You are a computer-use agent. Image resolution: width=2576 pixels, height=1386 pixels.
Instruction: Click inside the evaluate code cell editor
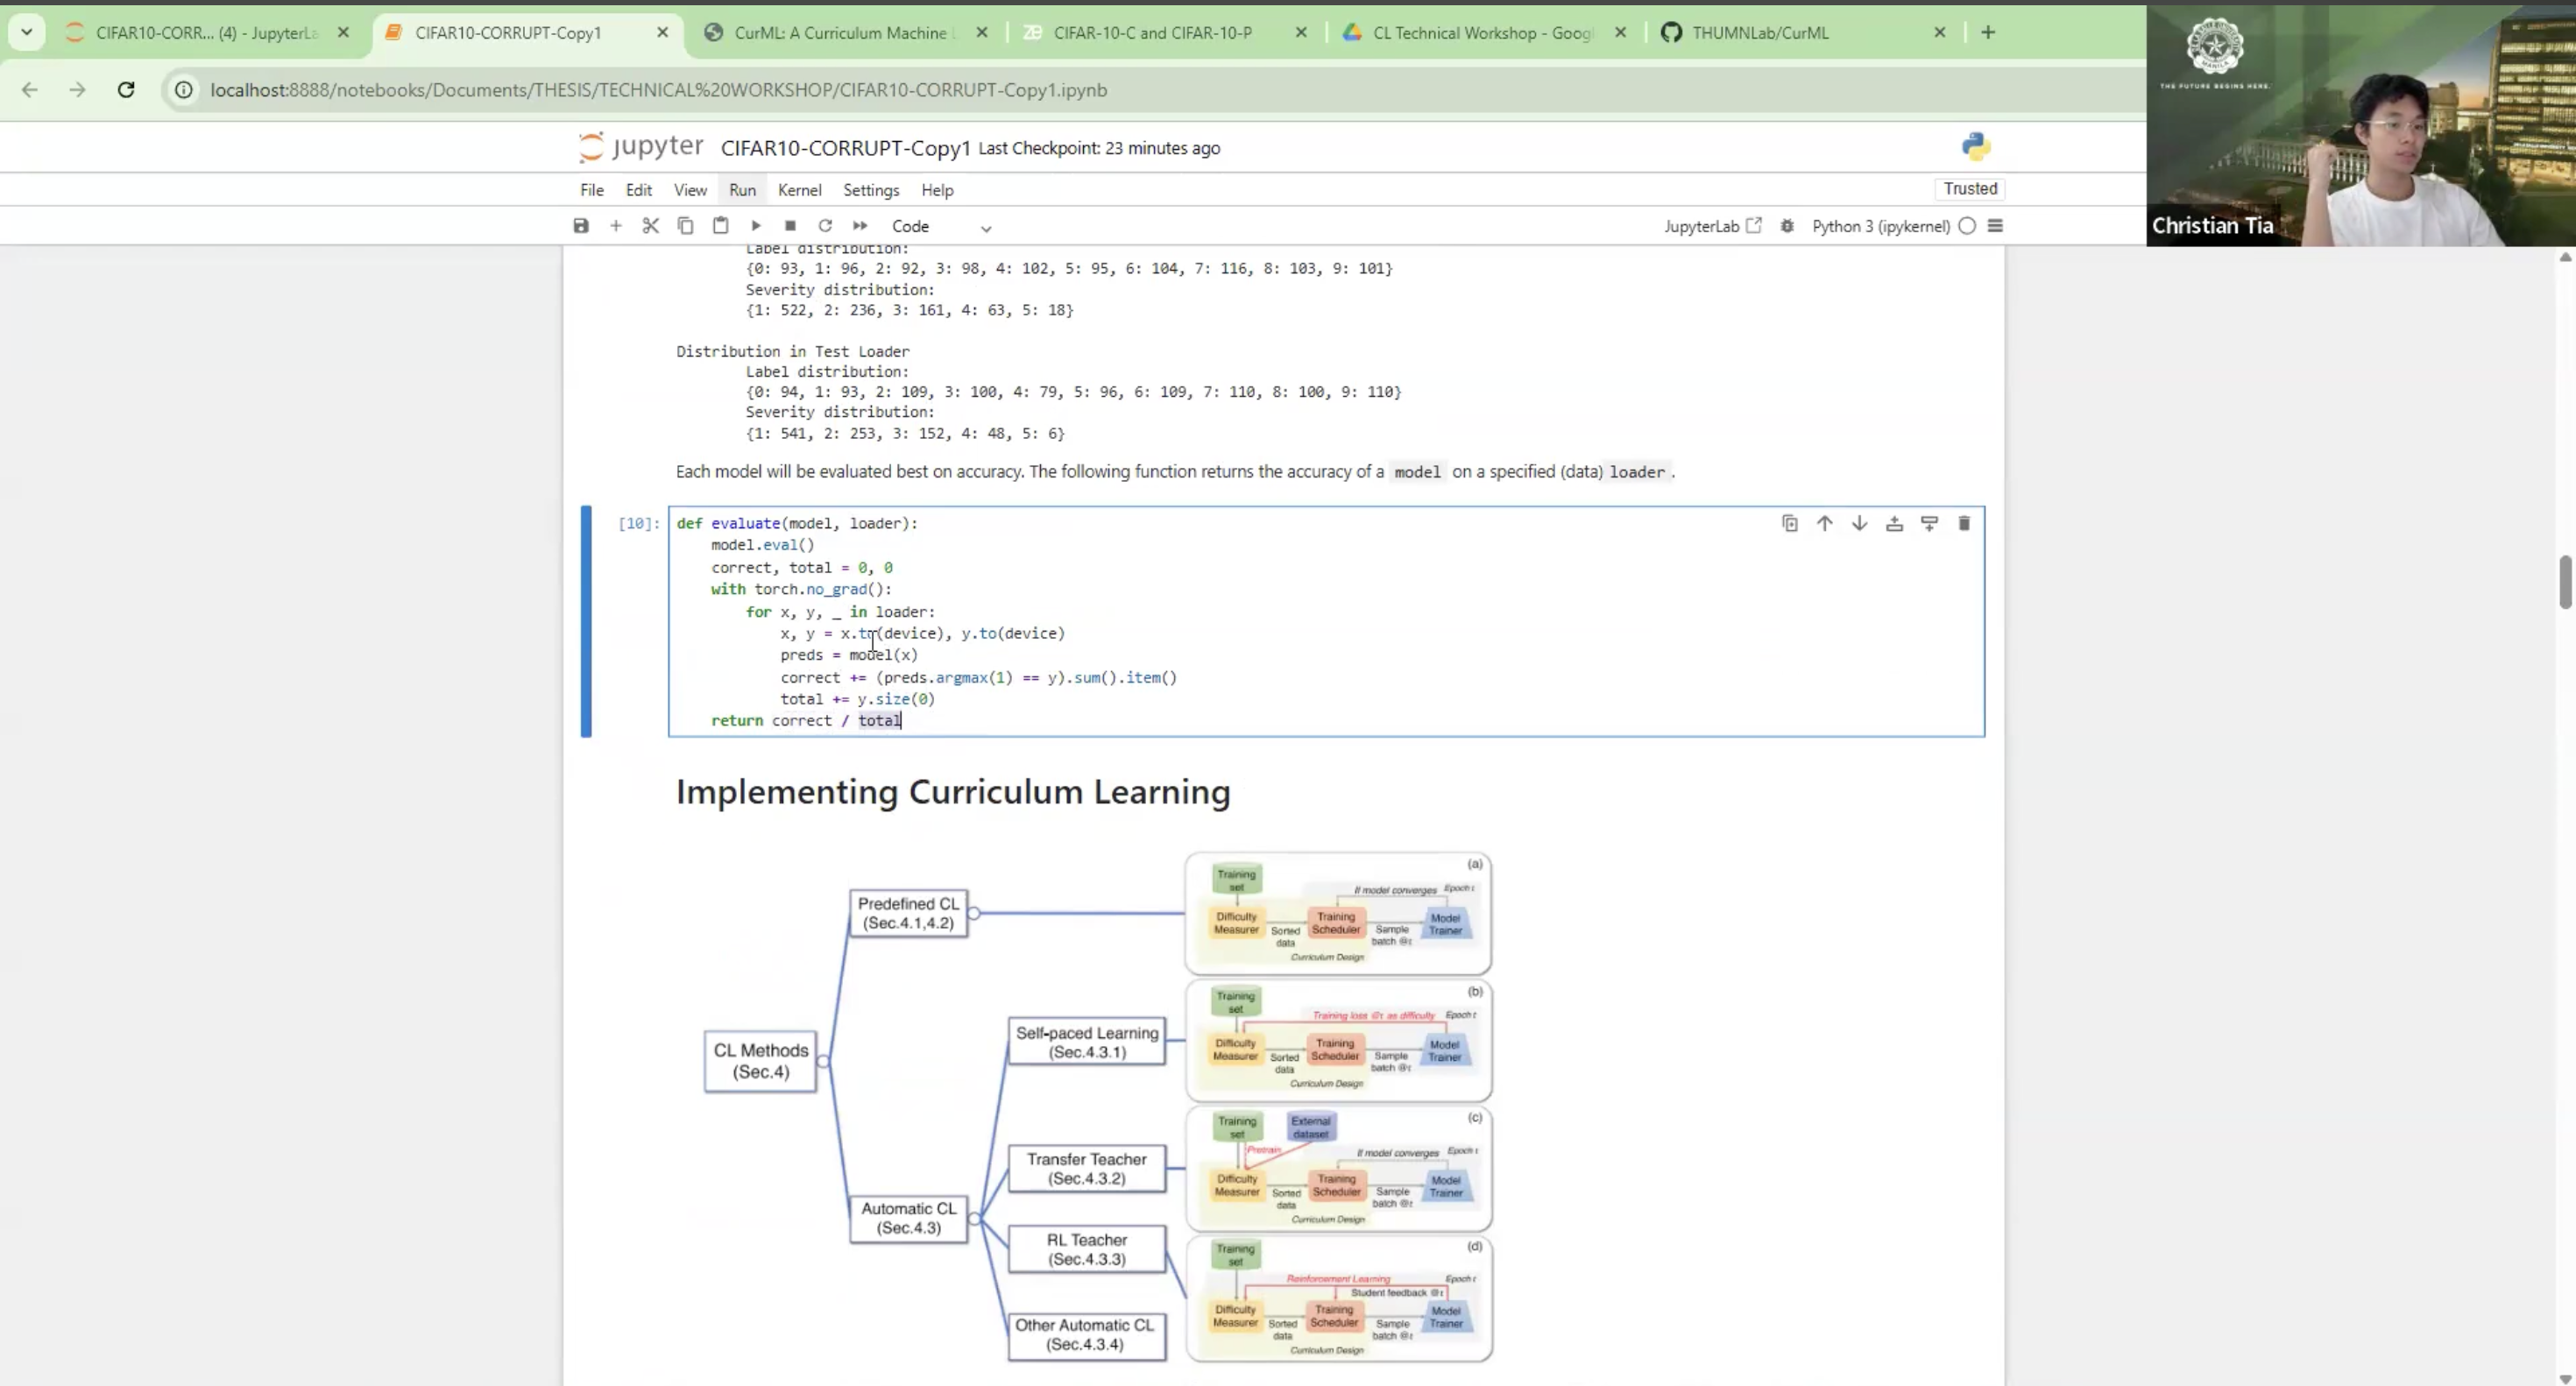1326,622
